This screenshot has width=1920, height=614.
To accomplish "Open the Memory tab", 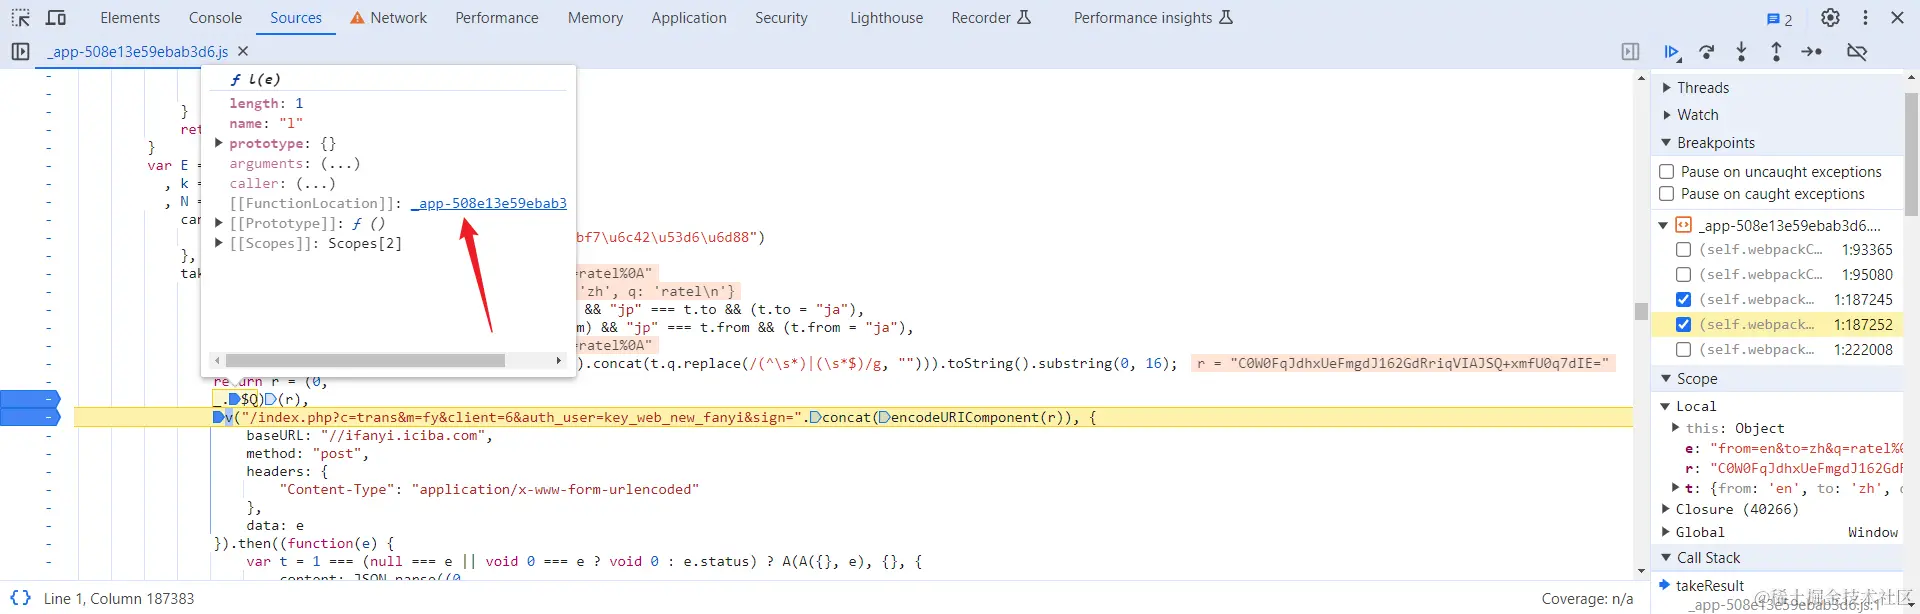I will (x=595, y=18).
